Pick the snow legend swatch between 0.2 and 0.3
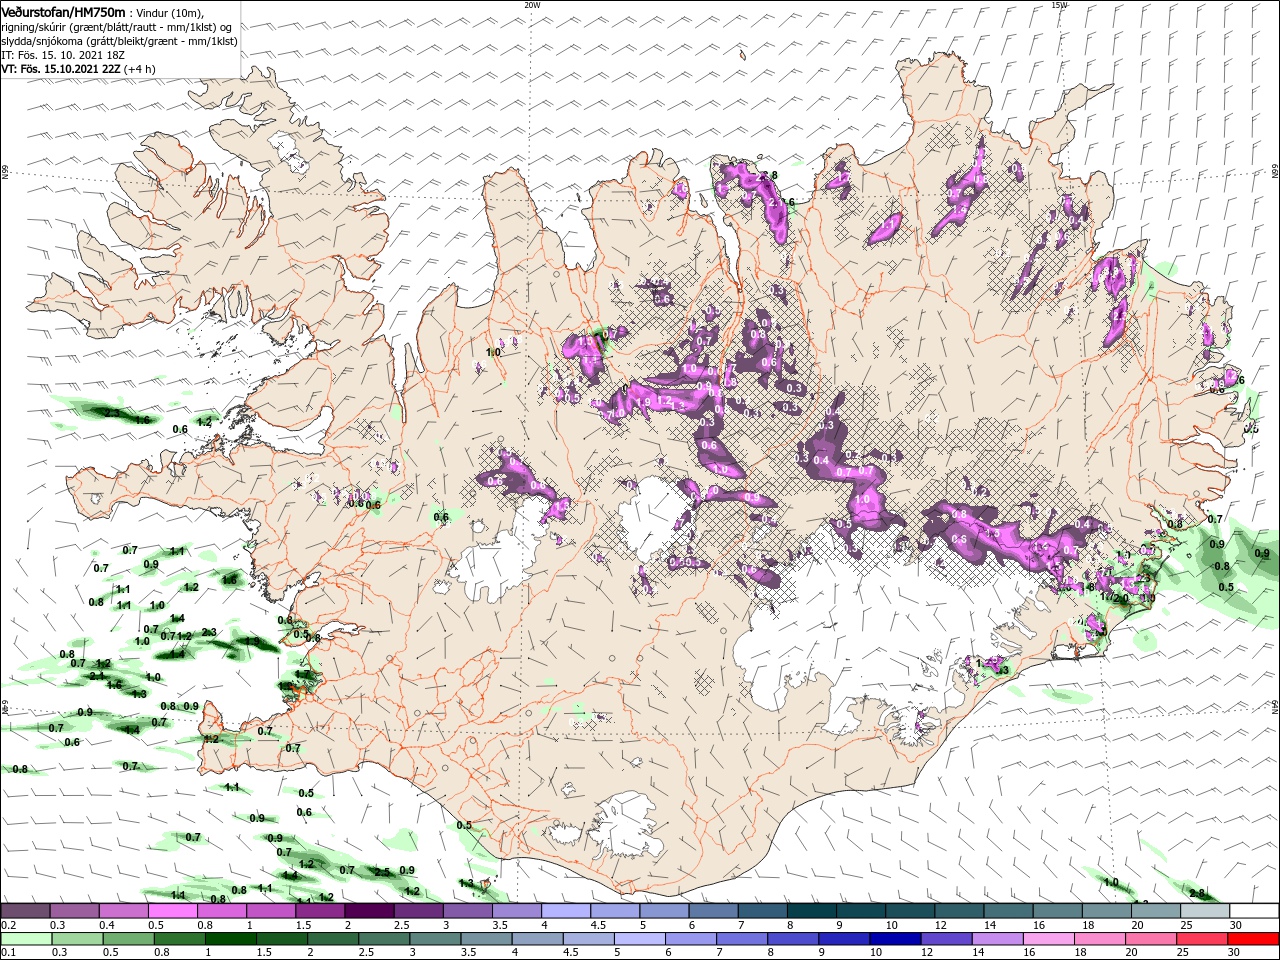Viewport: 1280px width, 960px height. [x=25, y=911]
